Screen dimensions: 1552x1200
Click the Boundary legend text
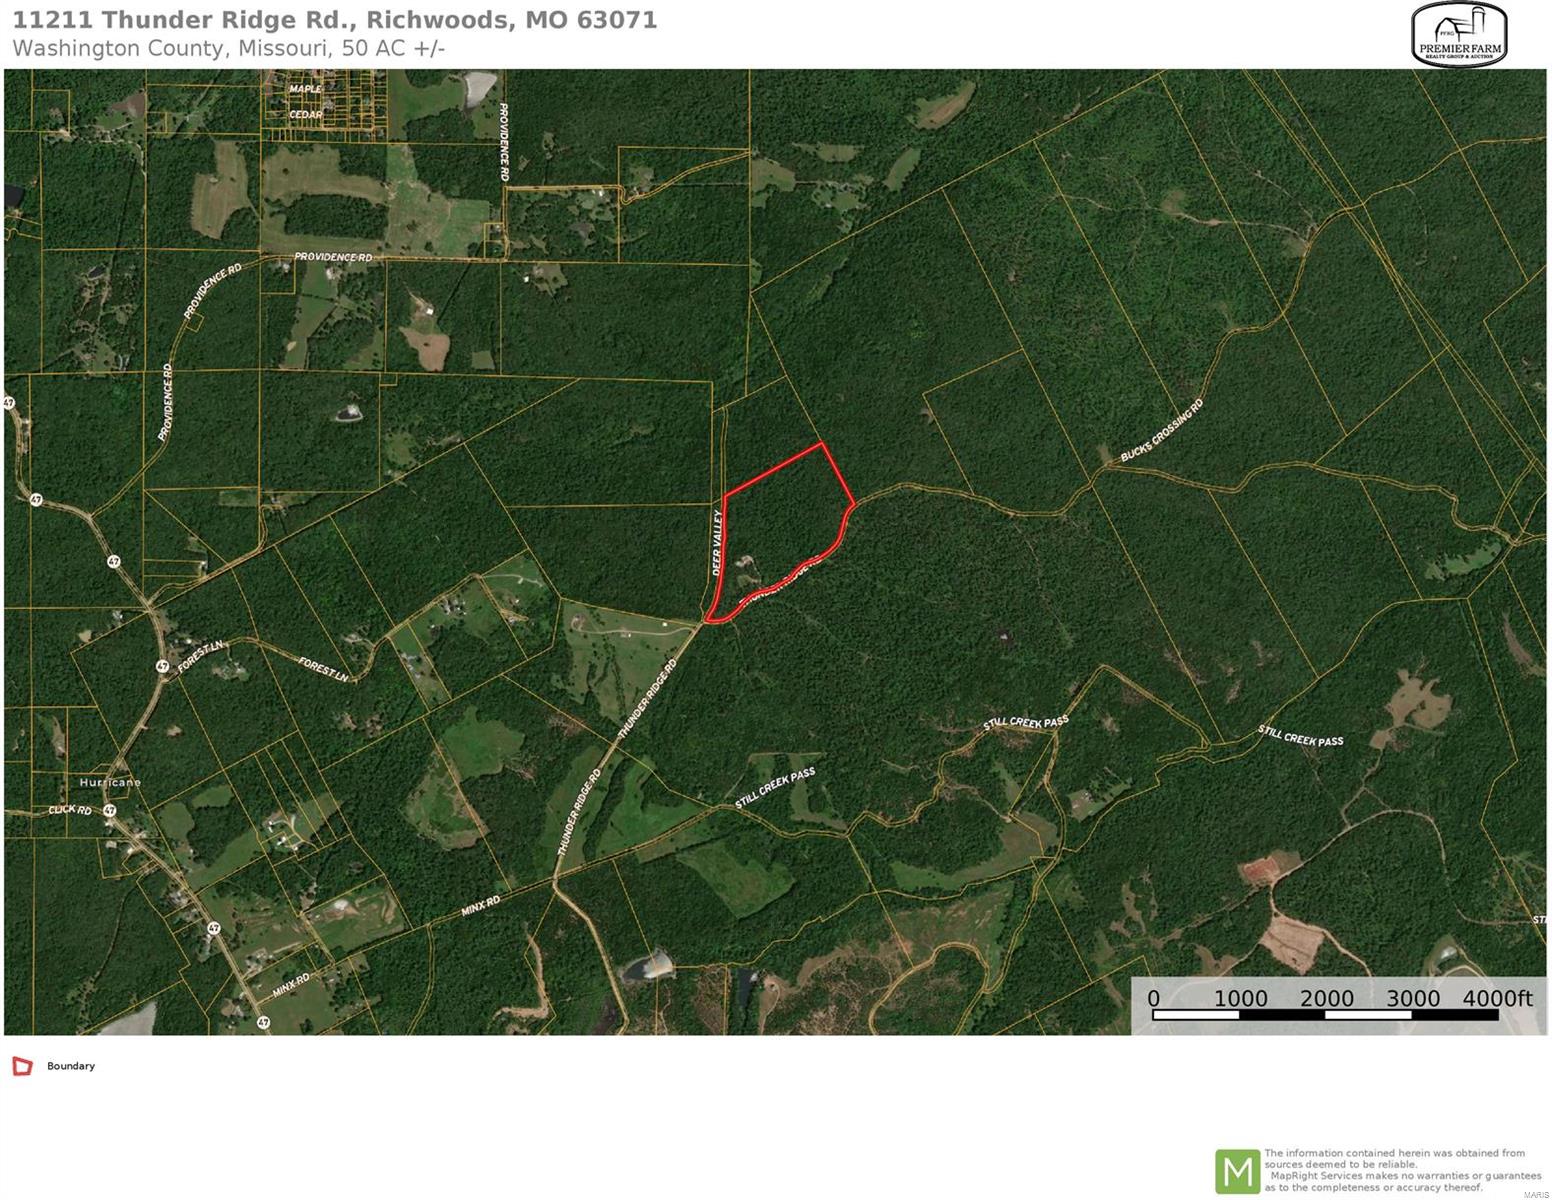tap(71, 1066)
